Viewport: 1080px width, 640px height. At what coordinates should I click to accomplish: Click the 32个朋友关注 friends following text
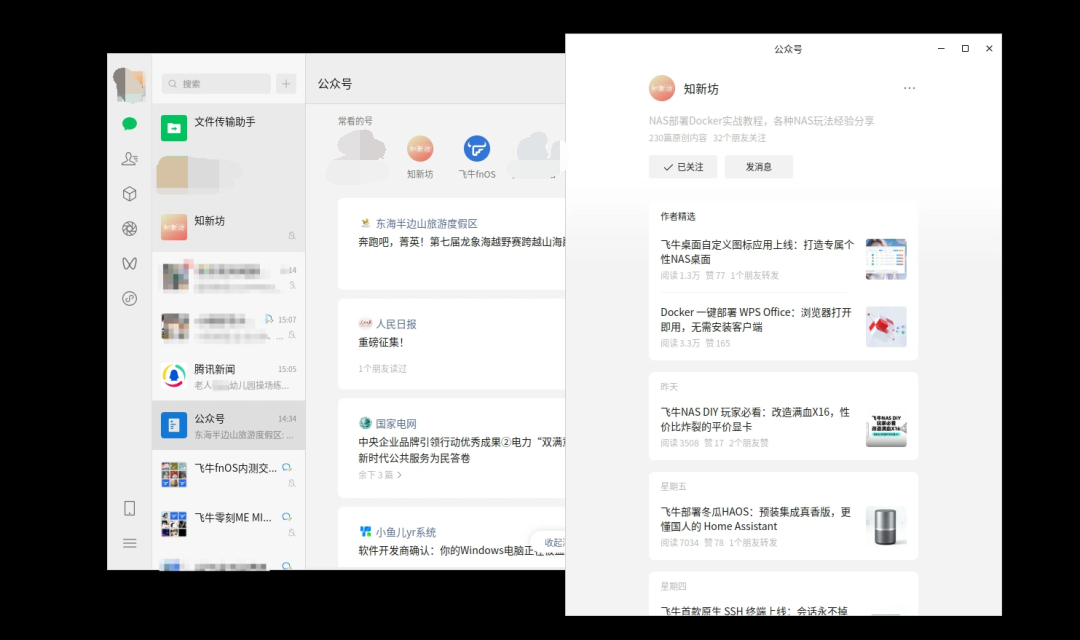pyautogui.click(x=740, y=138)
